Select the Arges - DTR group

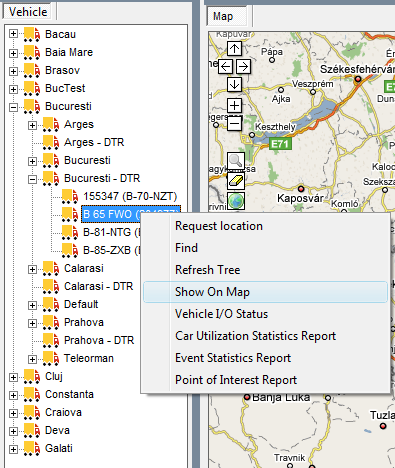point(94,142)
